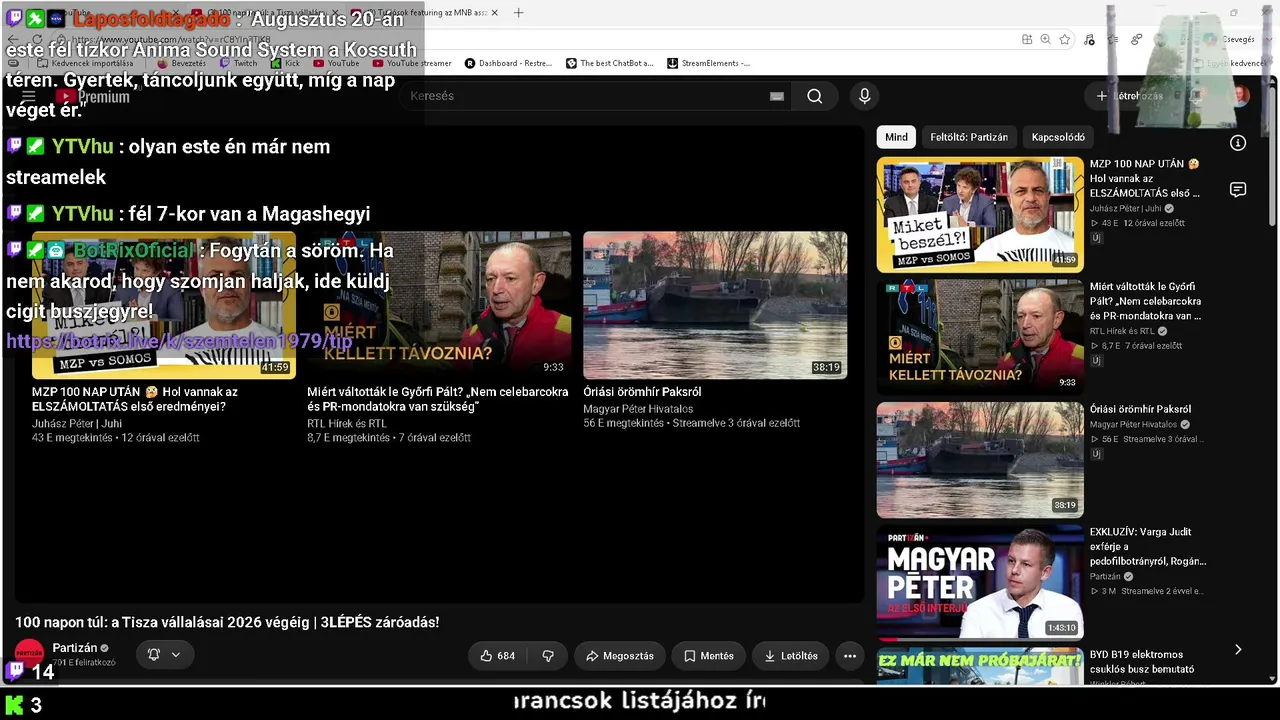Open the YouTube guide hamburger menu
1280x720 pixels.
click(x=29, y=97)
